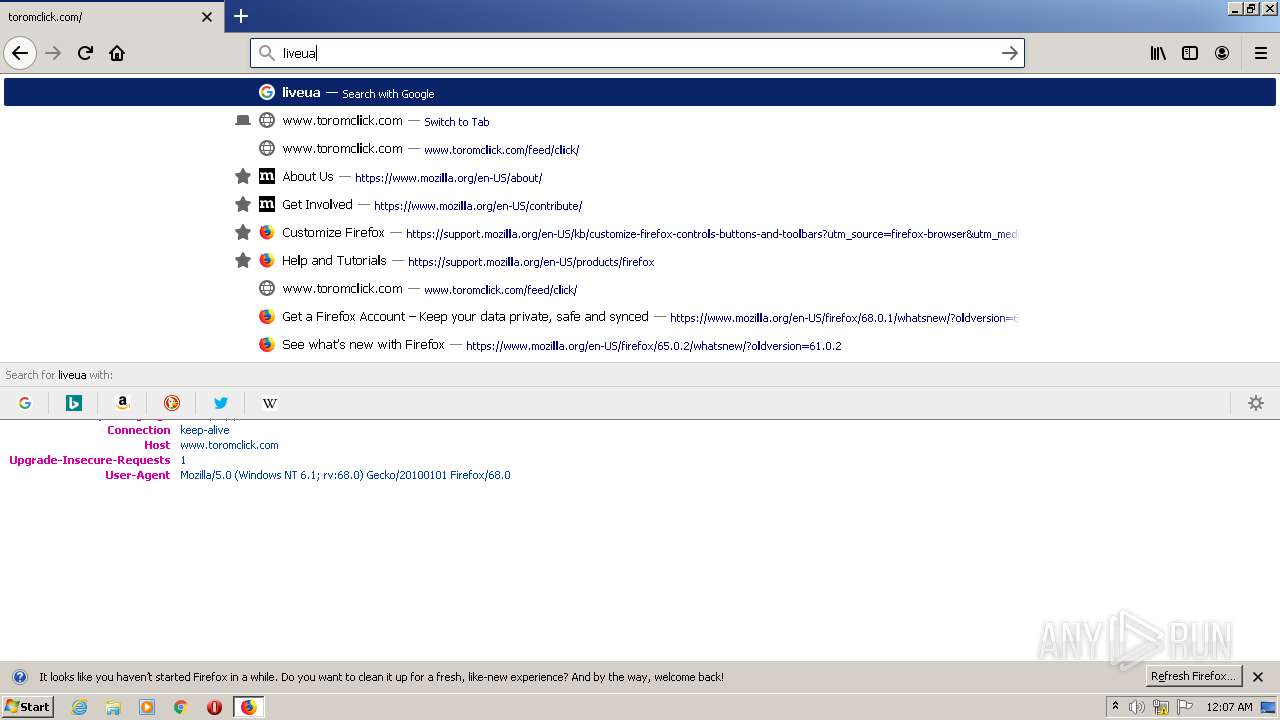Viewport: 1280px width, 720px height.
Task: Search with Google one-off engine icon
Action: coord(25,403)
